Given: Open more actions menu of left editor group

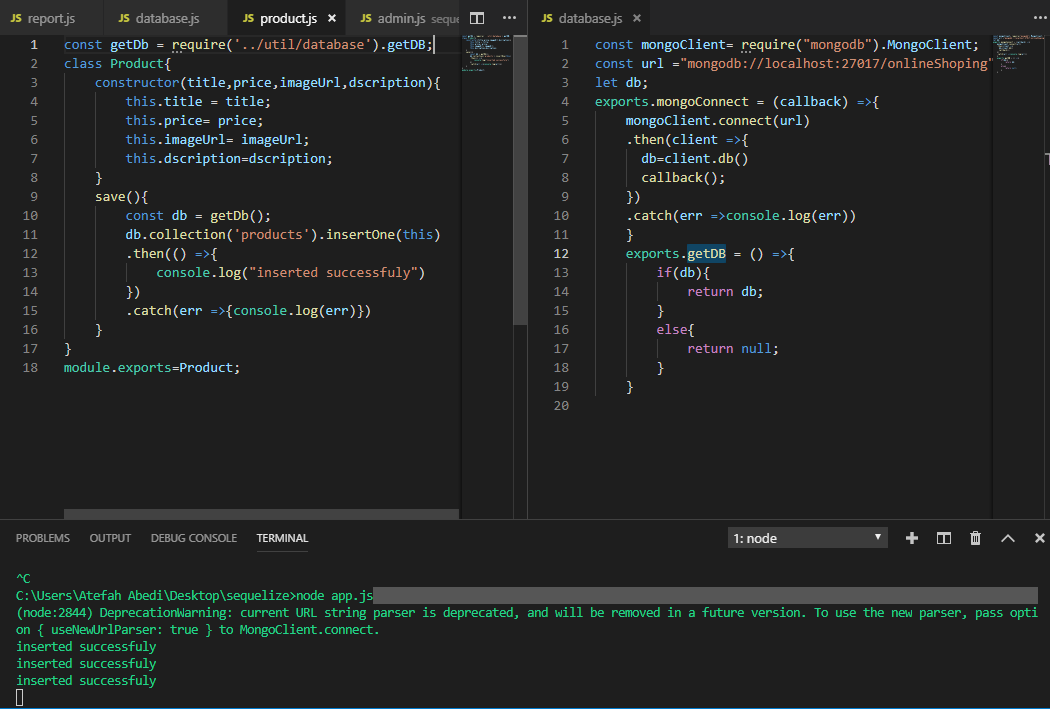Looking at the screenshot, I should pyautogui.click(x=510, y=18).
